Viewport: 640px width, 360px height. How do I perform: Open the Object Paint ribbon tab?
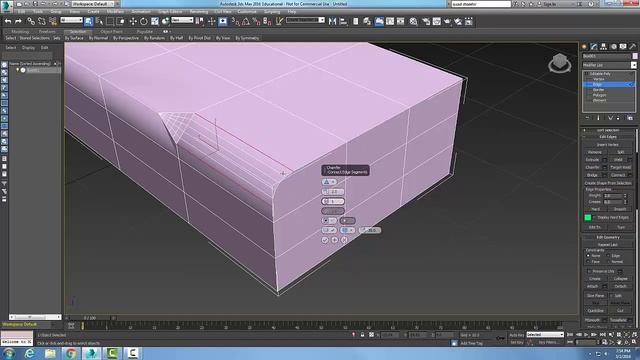(111, 31)
